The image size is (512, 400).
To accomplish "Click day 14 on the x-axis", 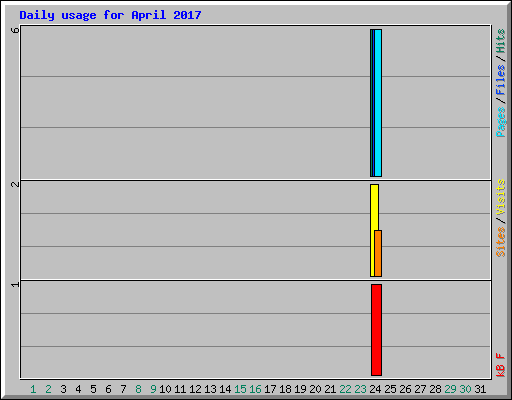I will [x=225, y=389].
